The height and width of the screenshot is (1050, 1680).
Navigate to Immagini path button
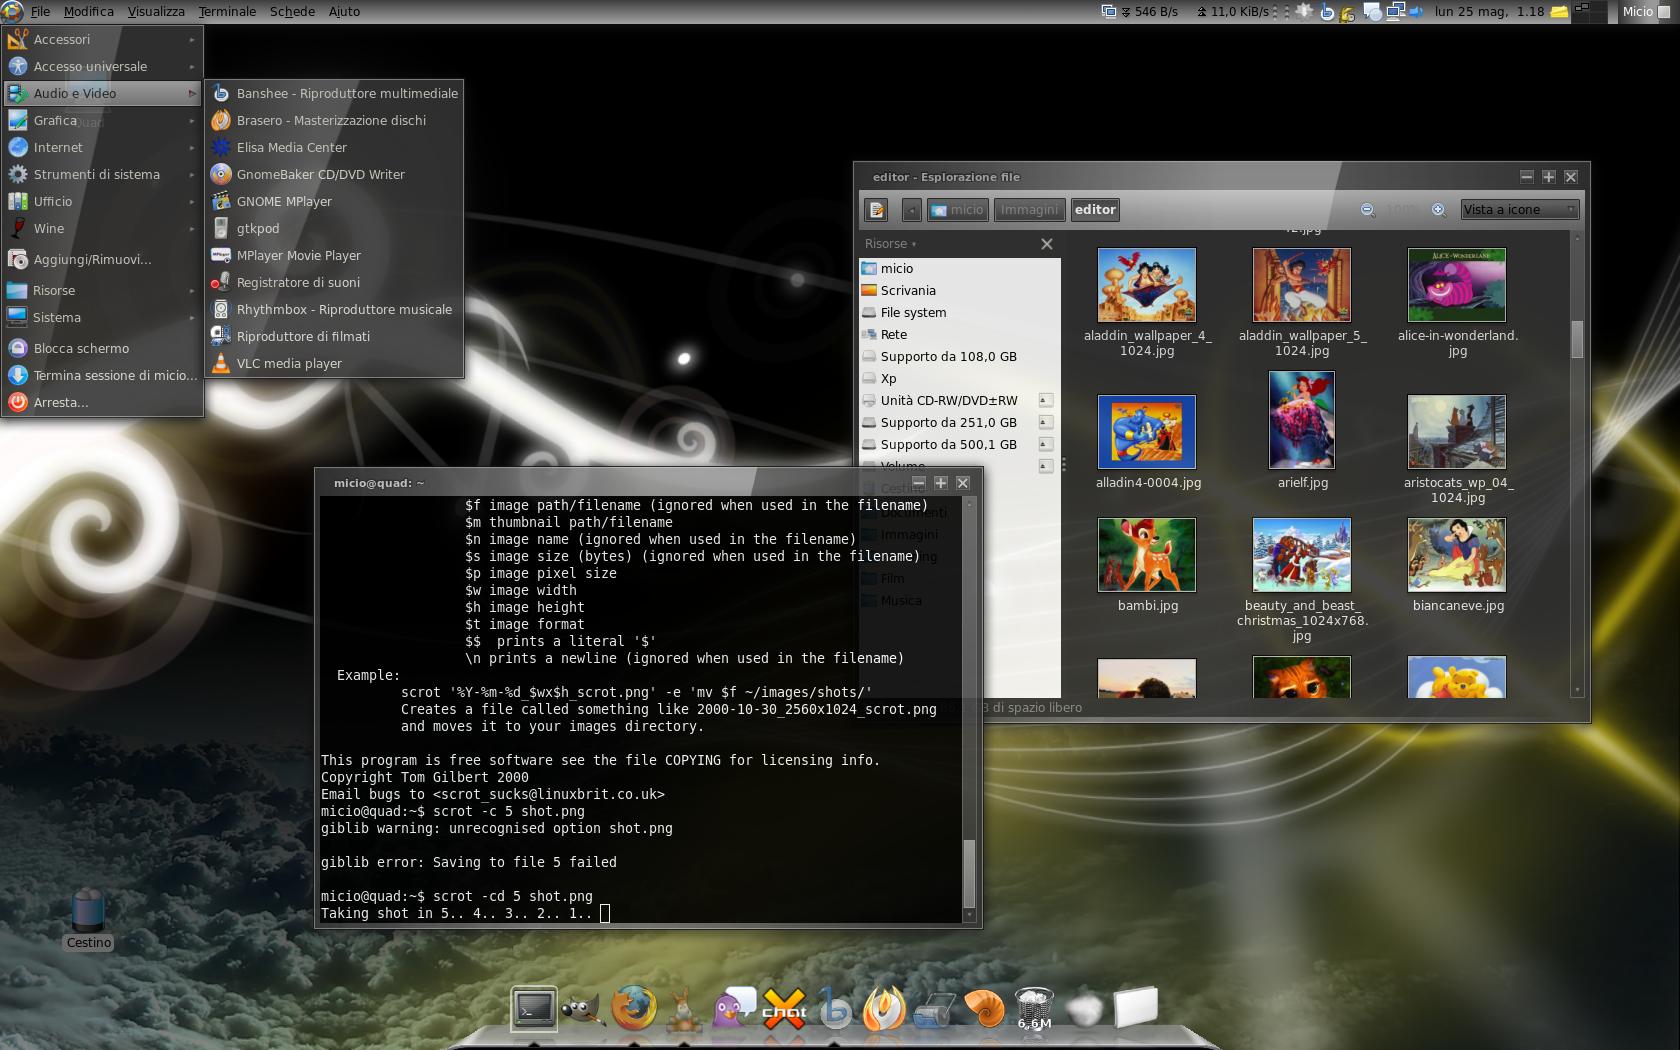(1029, 209)
